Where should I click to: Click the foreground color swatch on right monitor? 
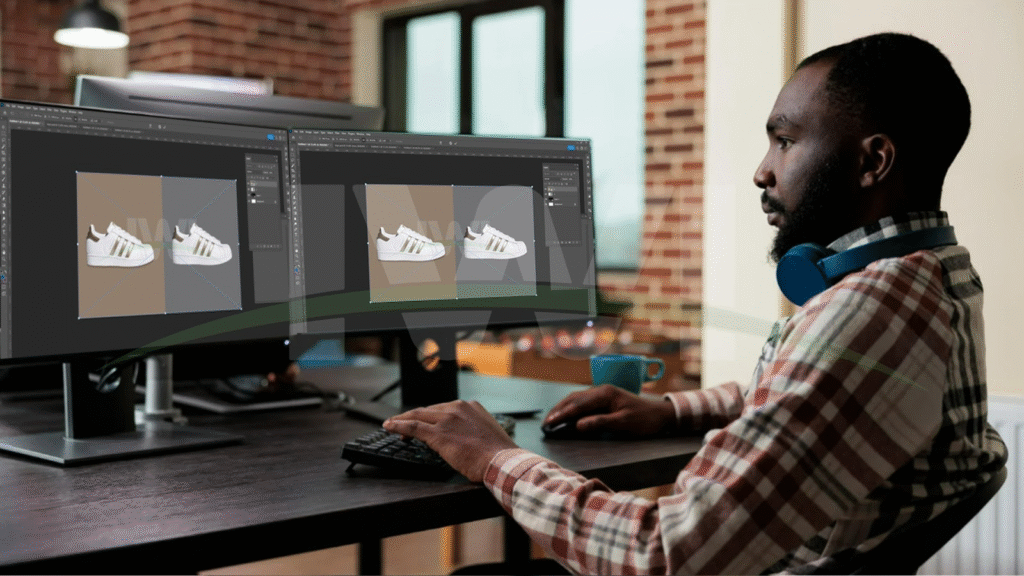[297, 269]
